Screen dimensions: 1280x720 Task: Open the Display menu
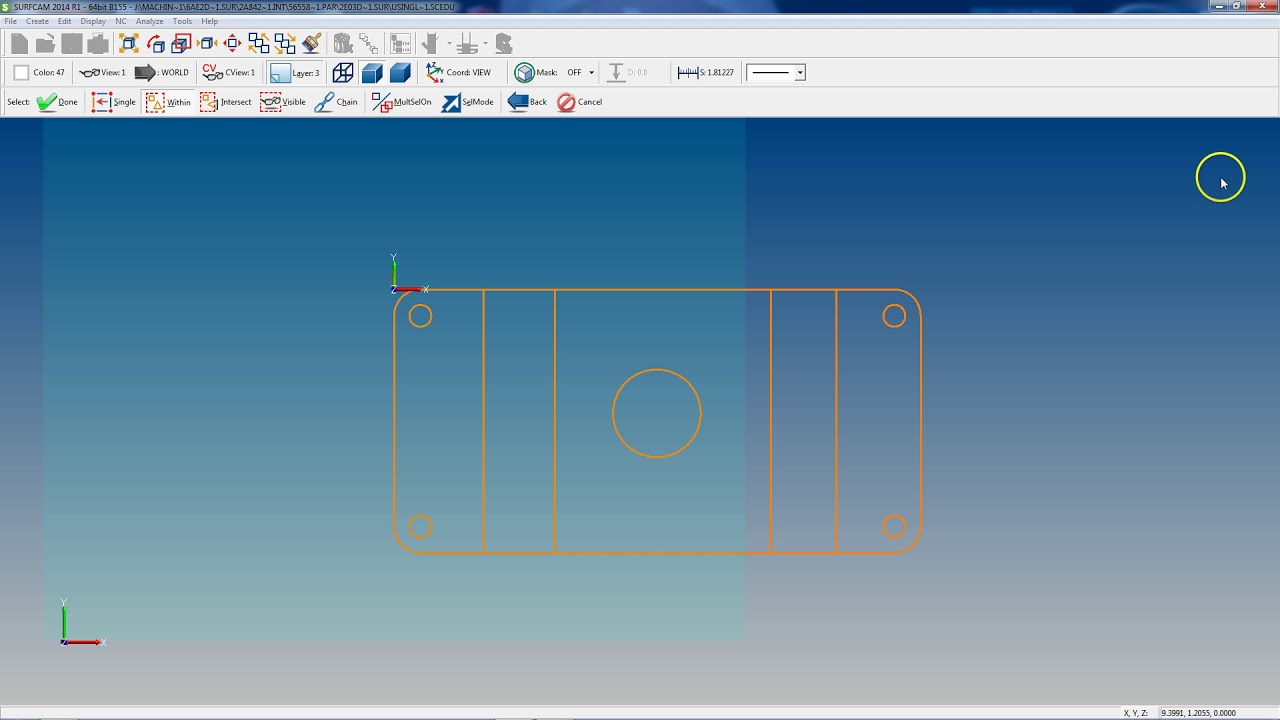click(x=93, y=21)
